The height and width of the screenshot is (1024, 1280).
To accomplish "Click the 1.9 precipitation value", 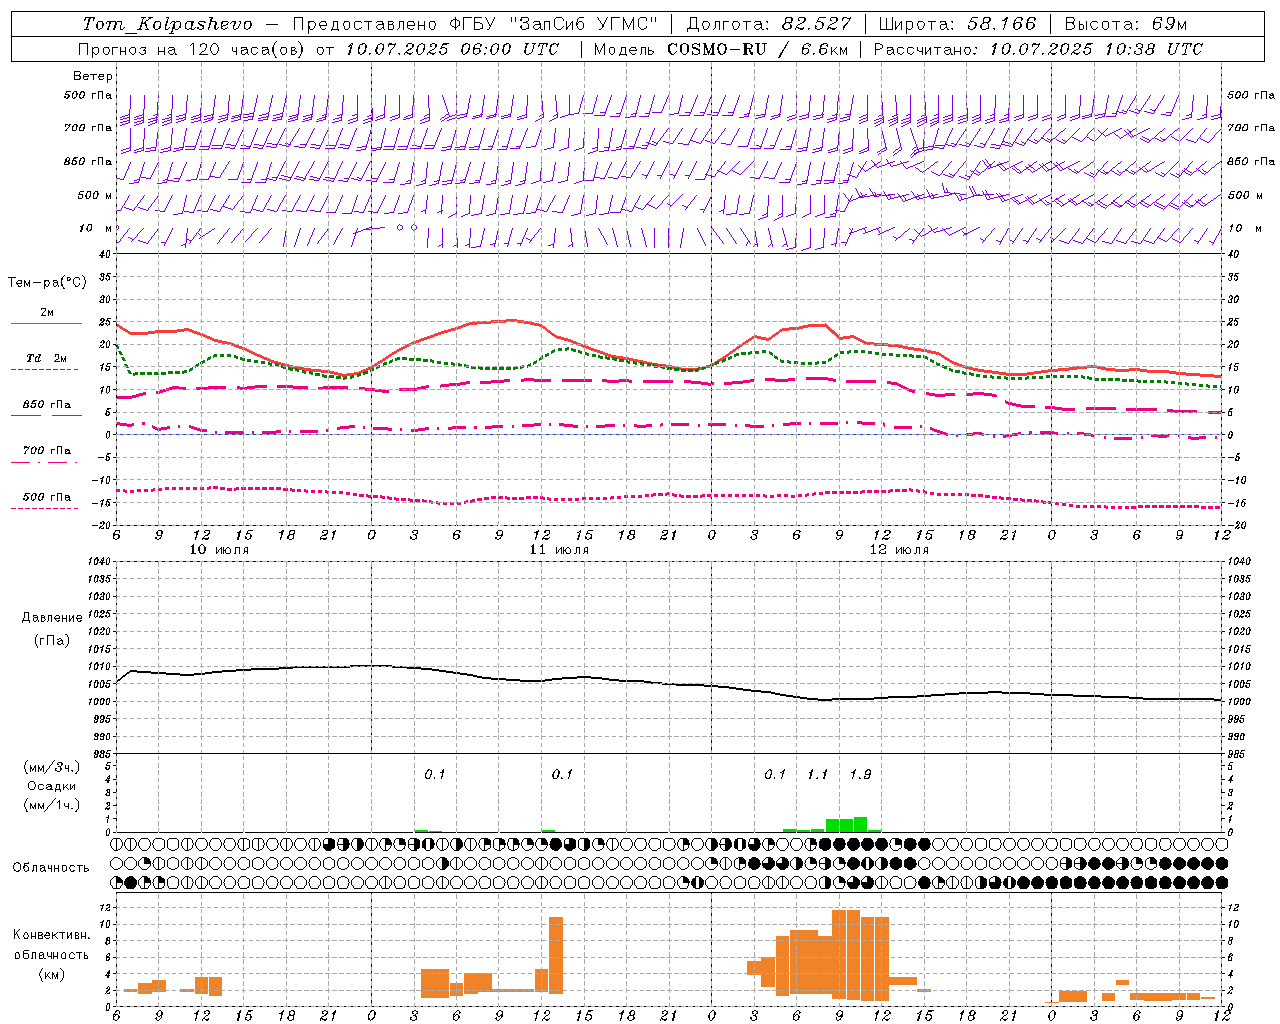I will pyautogui.click(x=860, y=774).
